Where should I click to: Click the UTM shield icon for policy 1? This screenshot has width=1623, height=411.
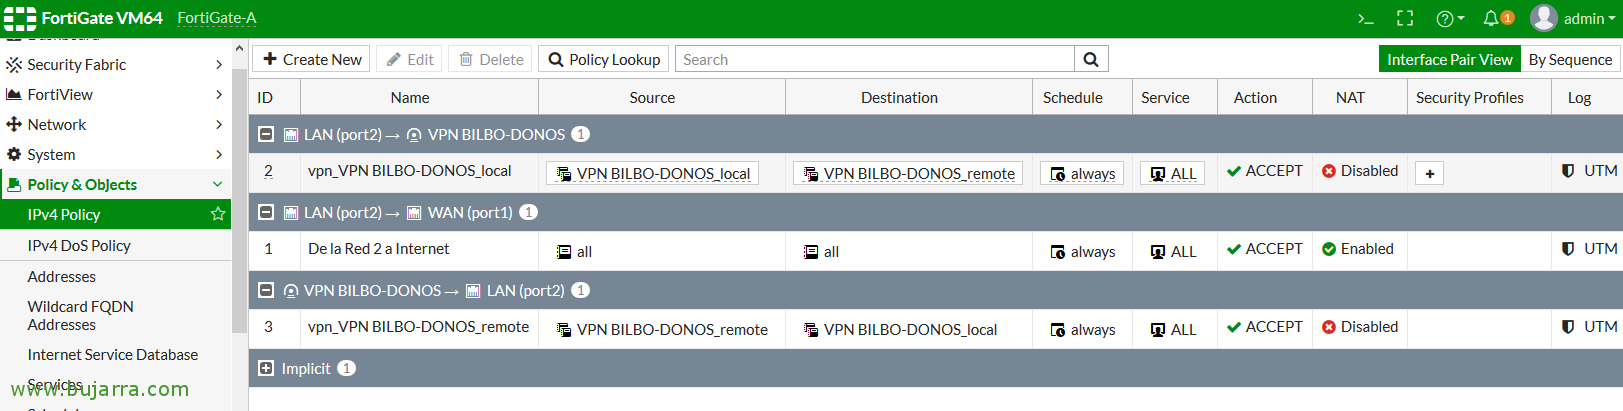1568,249
